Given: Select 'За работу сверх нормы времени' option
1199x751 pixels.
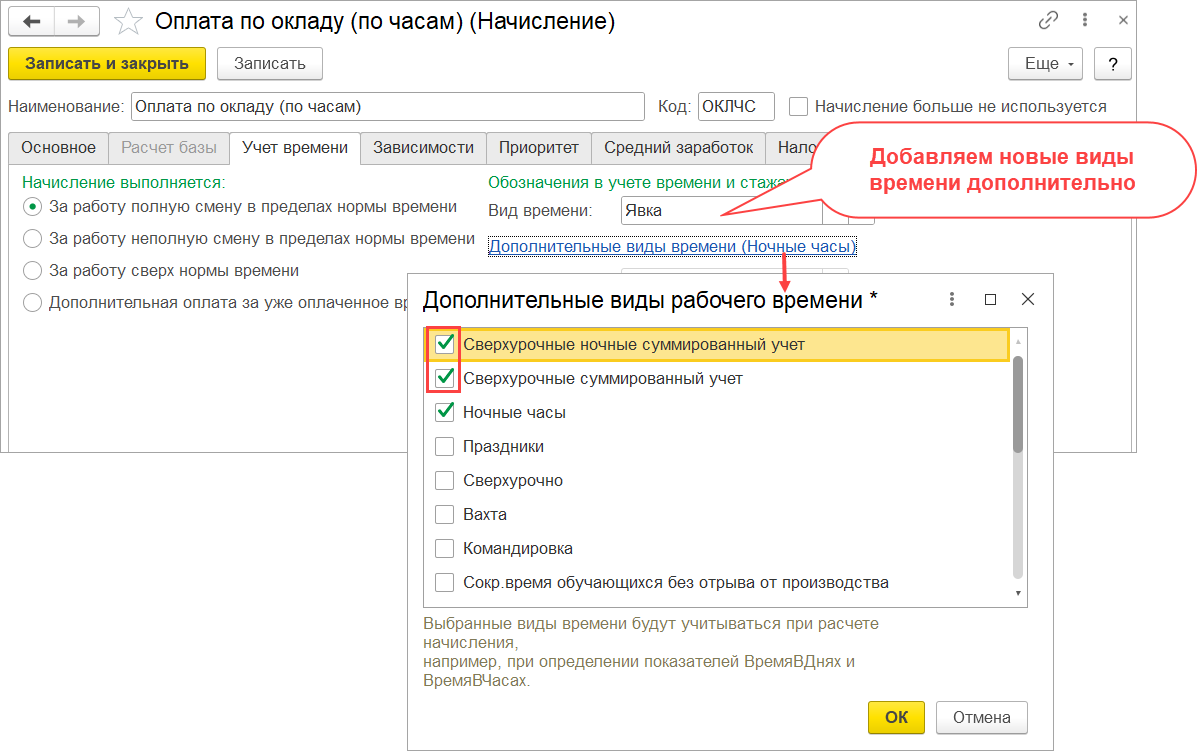Looking at the screenshot, I should coord(32,271).
